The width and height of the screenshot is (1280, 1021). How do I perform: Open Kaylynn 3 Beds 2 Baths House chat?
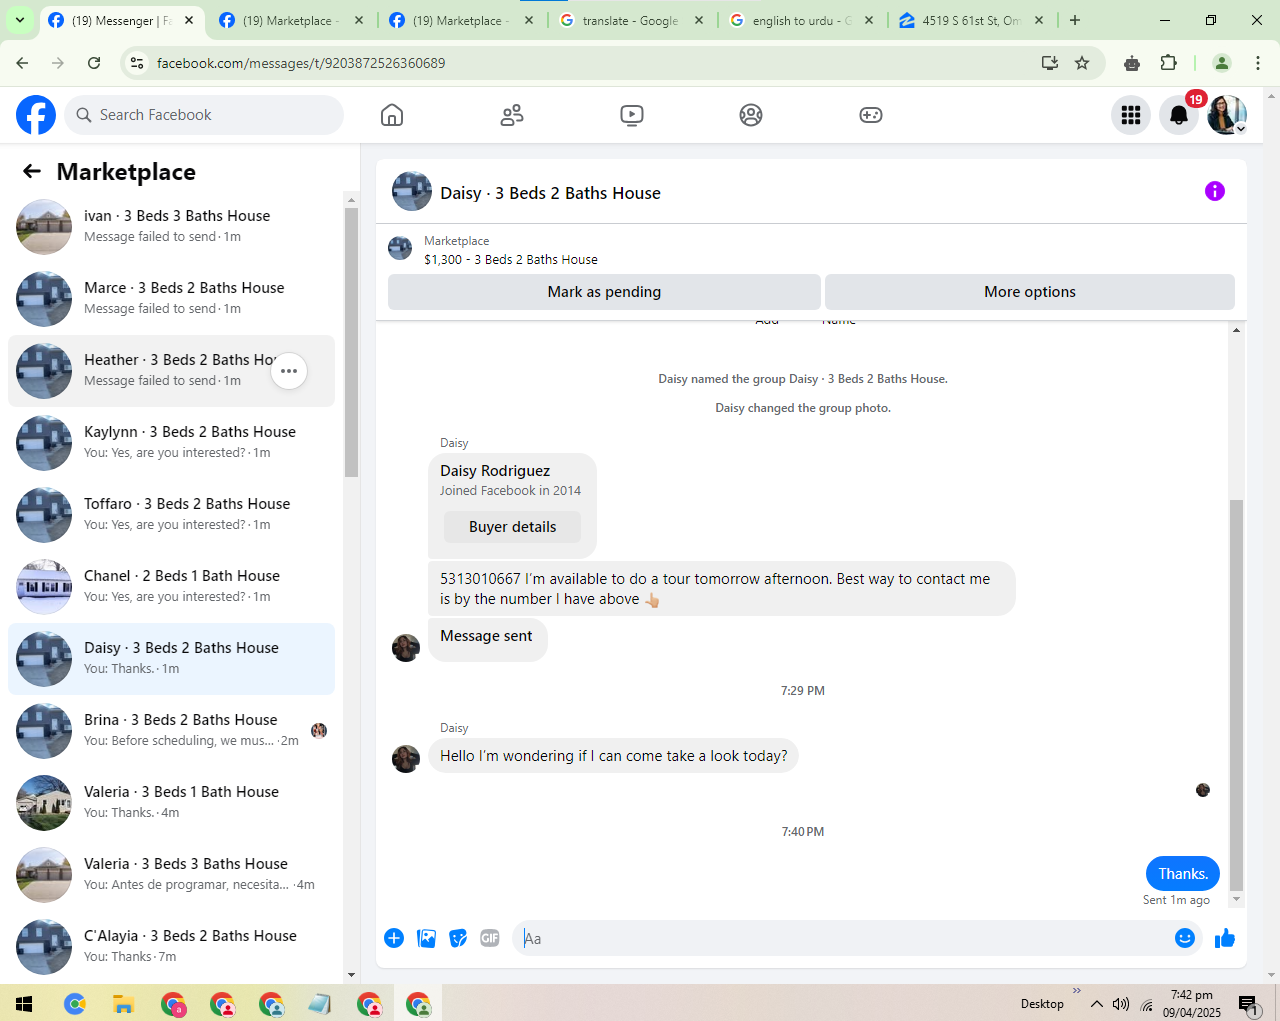click(x=172, y=443)
